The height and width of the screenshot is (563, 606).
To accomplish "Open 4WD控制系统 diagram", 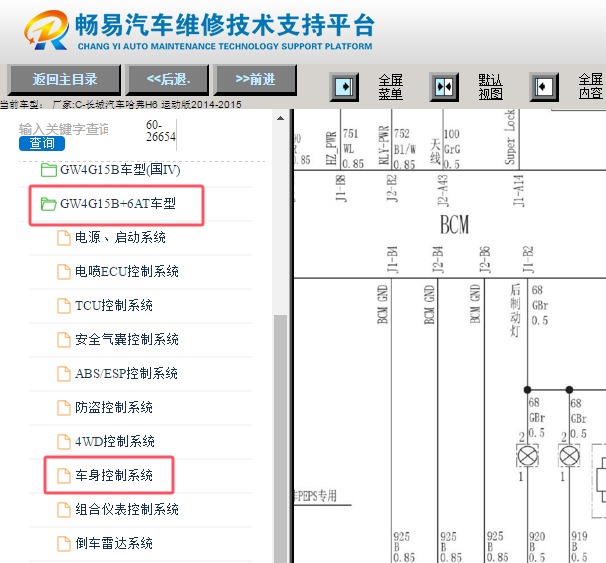I will click(115, 441).
